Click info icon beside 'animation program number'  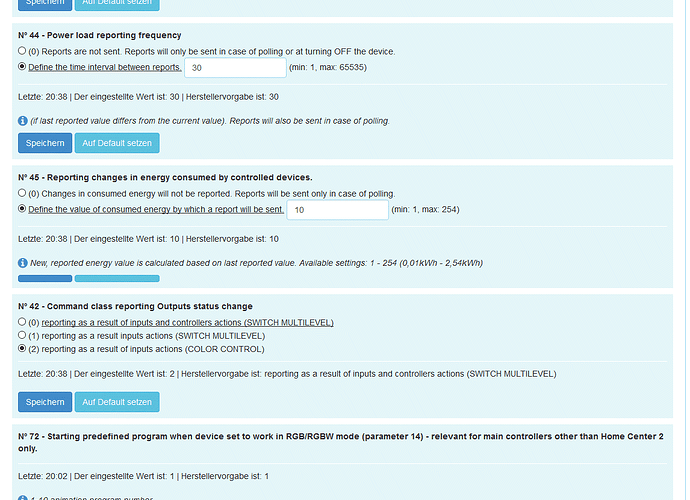(23, 498)
